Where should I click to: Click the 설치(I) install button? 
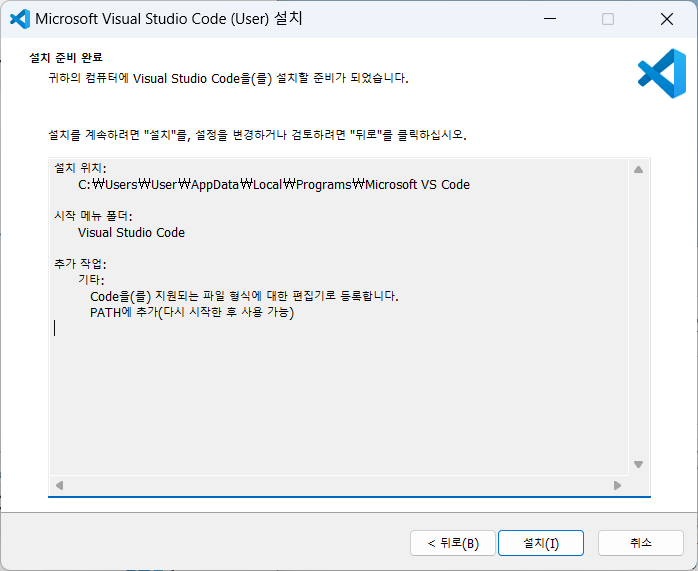[540, 543]
